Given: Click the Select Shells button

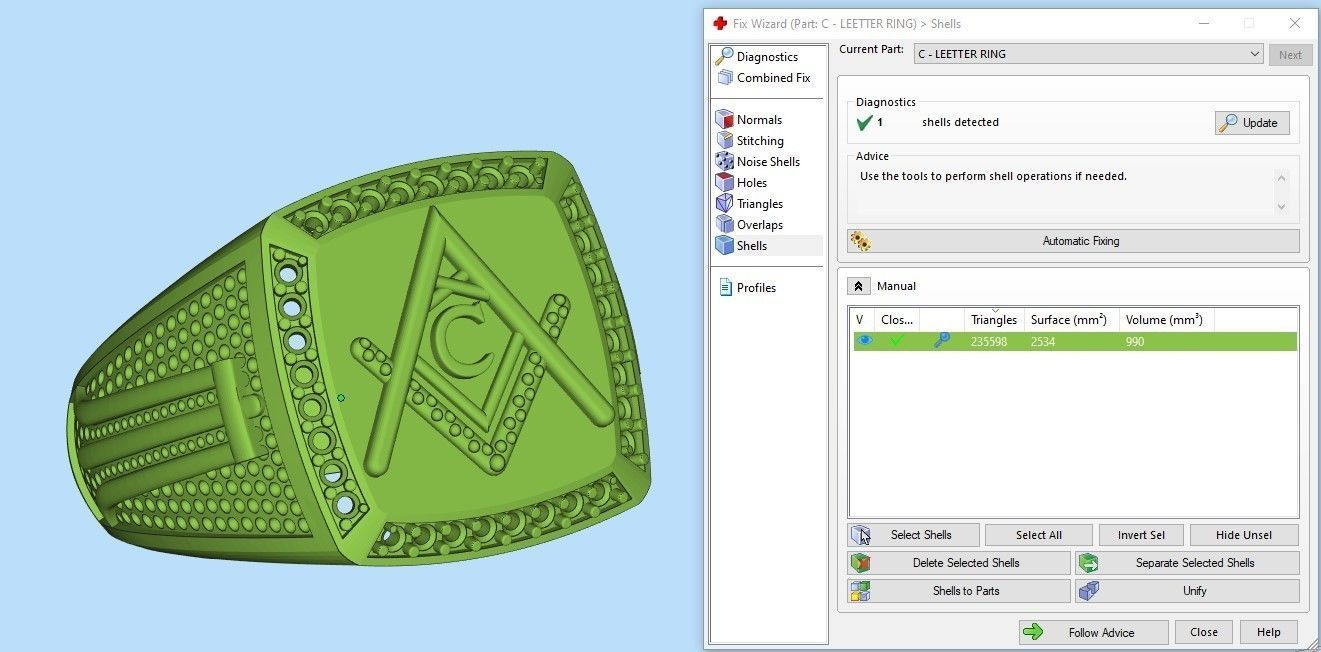Looking at the screenshot, I should [913, 535].
